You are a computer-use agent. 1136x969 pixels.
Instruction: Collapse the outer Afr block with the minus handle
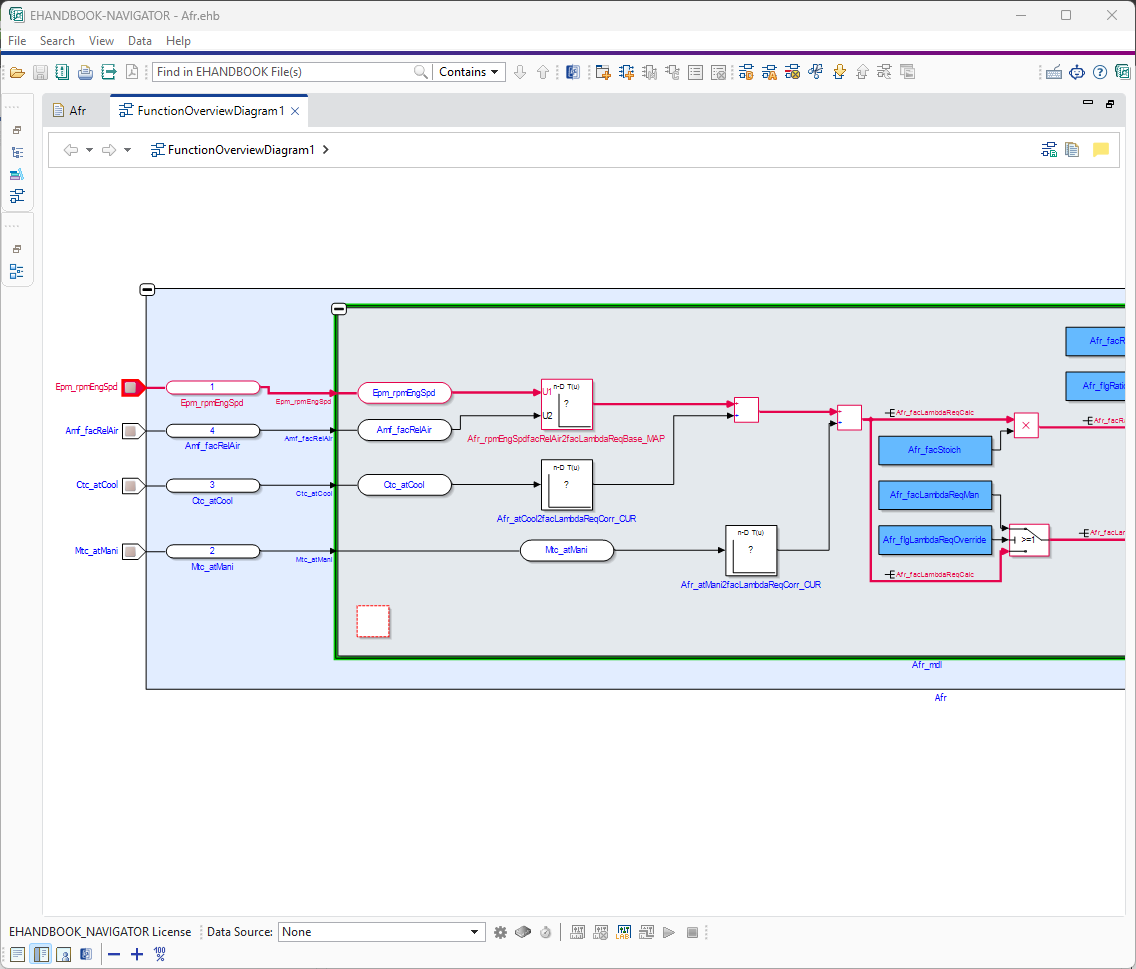[147, 290]
